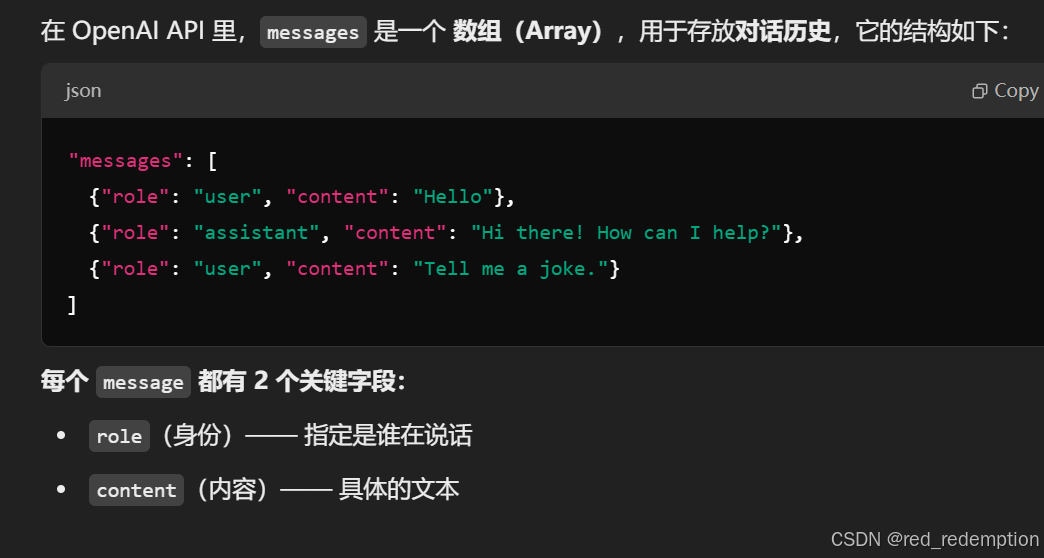Click the "assistant" role value in code
This screenshot has width=1044, height=558.
pyautogui.click(x=257, y=233)
